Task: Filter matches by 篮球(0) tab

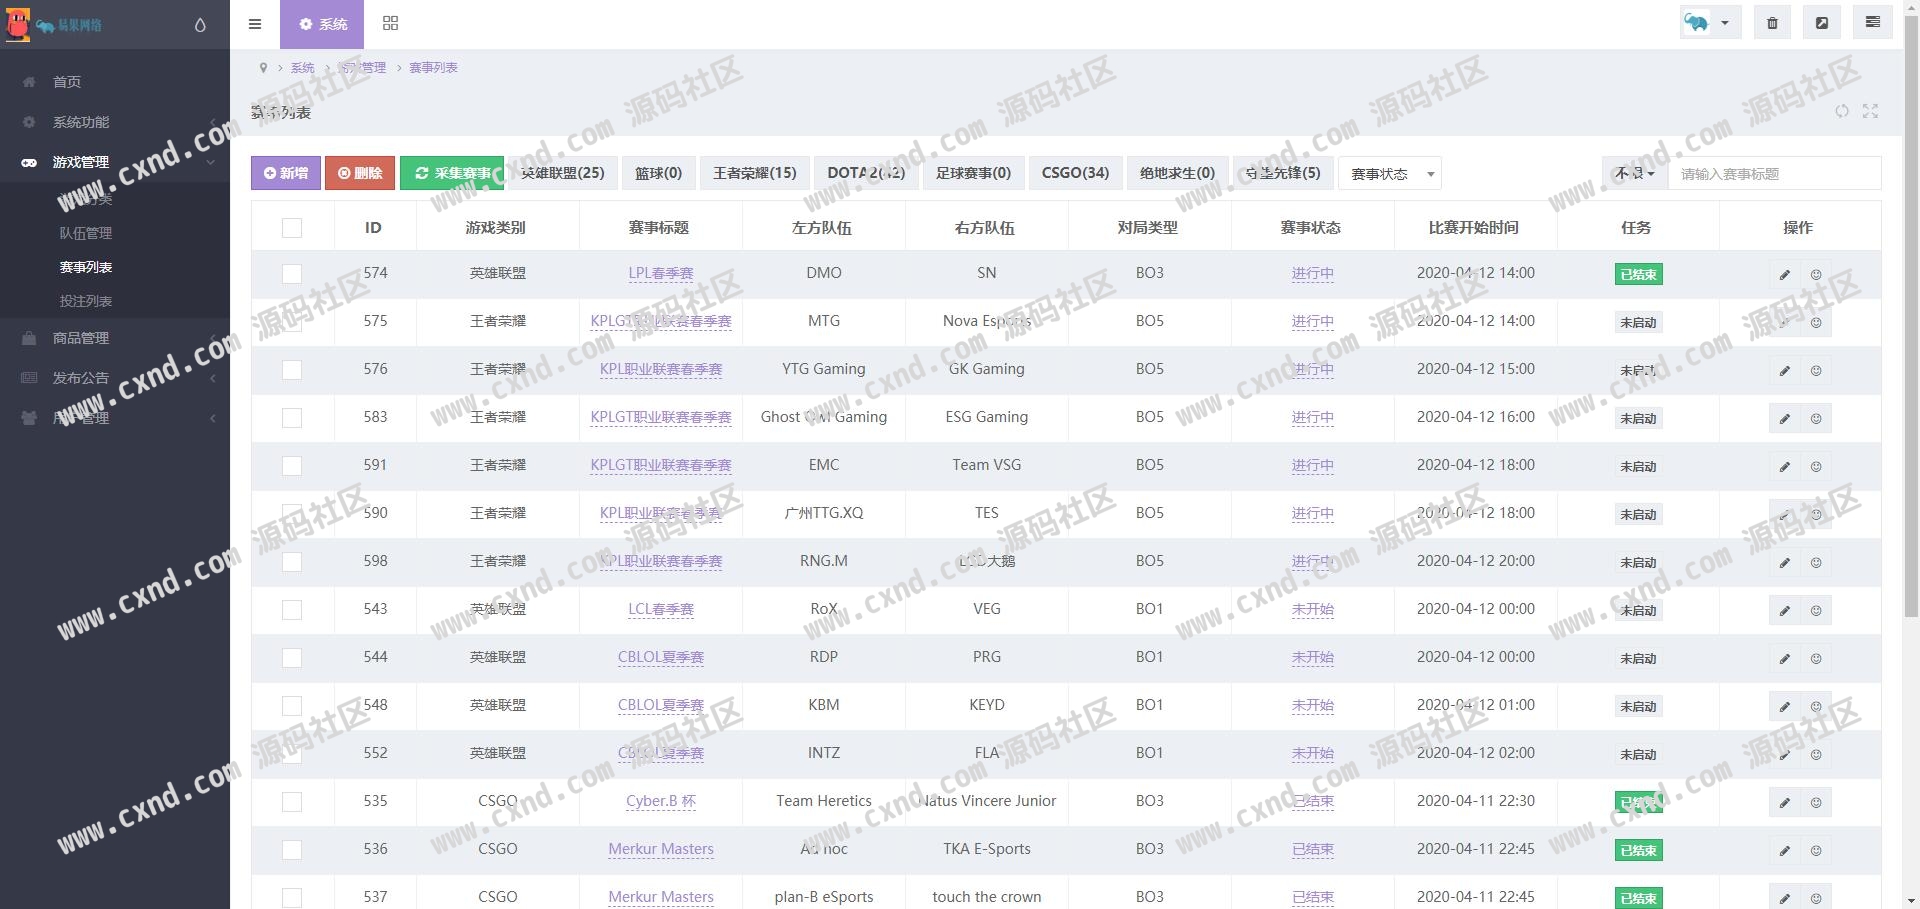Action: [658, 173]
